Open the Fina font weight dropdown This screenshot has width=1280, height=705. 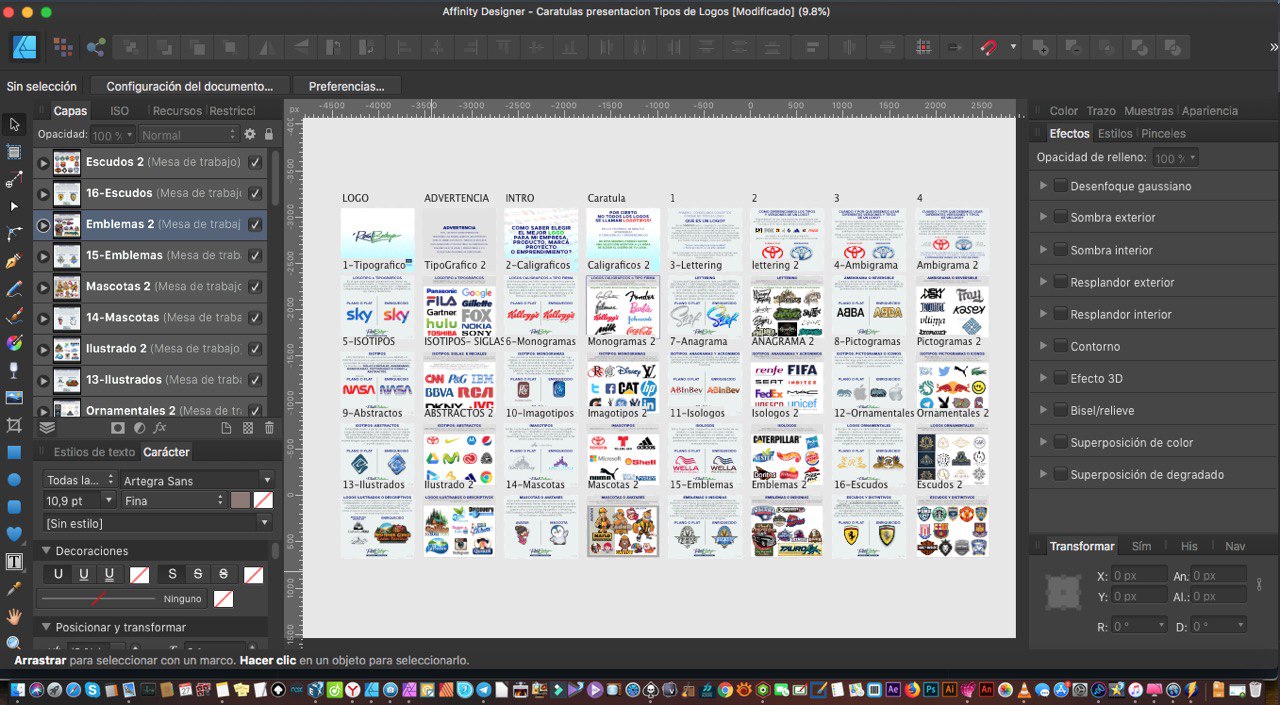pos(175,500)
